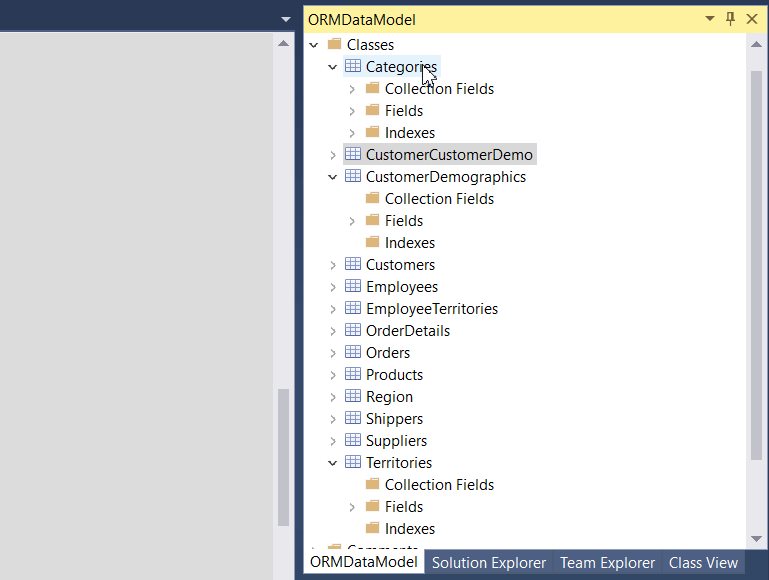Select the Suppliers class label
Viewport: 769px width, 580px height.
click(x=396, y=440)
